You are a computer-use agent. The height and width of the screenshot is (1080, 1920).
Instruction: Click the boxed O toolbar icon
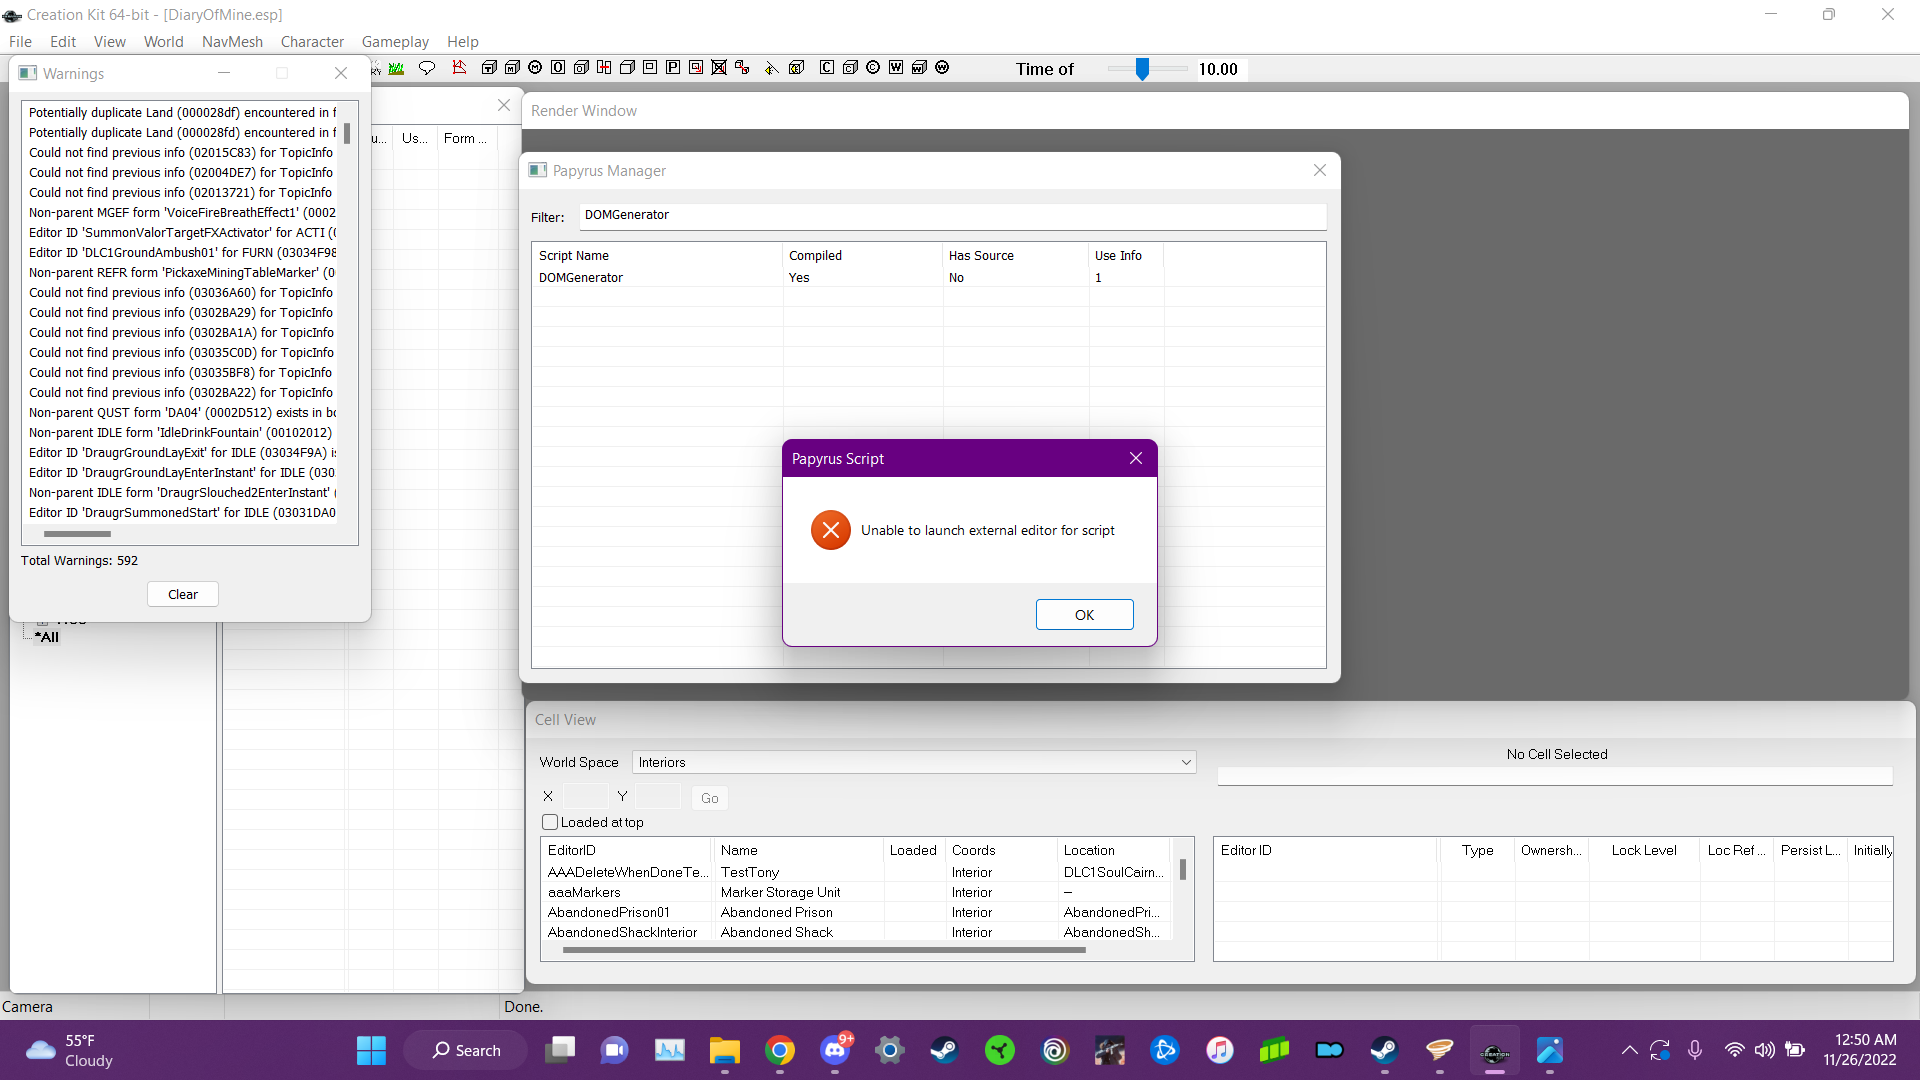coord(558,68)
